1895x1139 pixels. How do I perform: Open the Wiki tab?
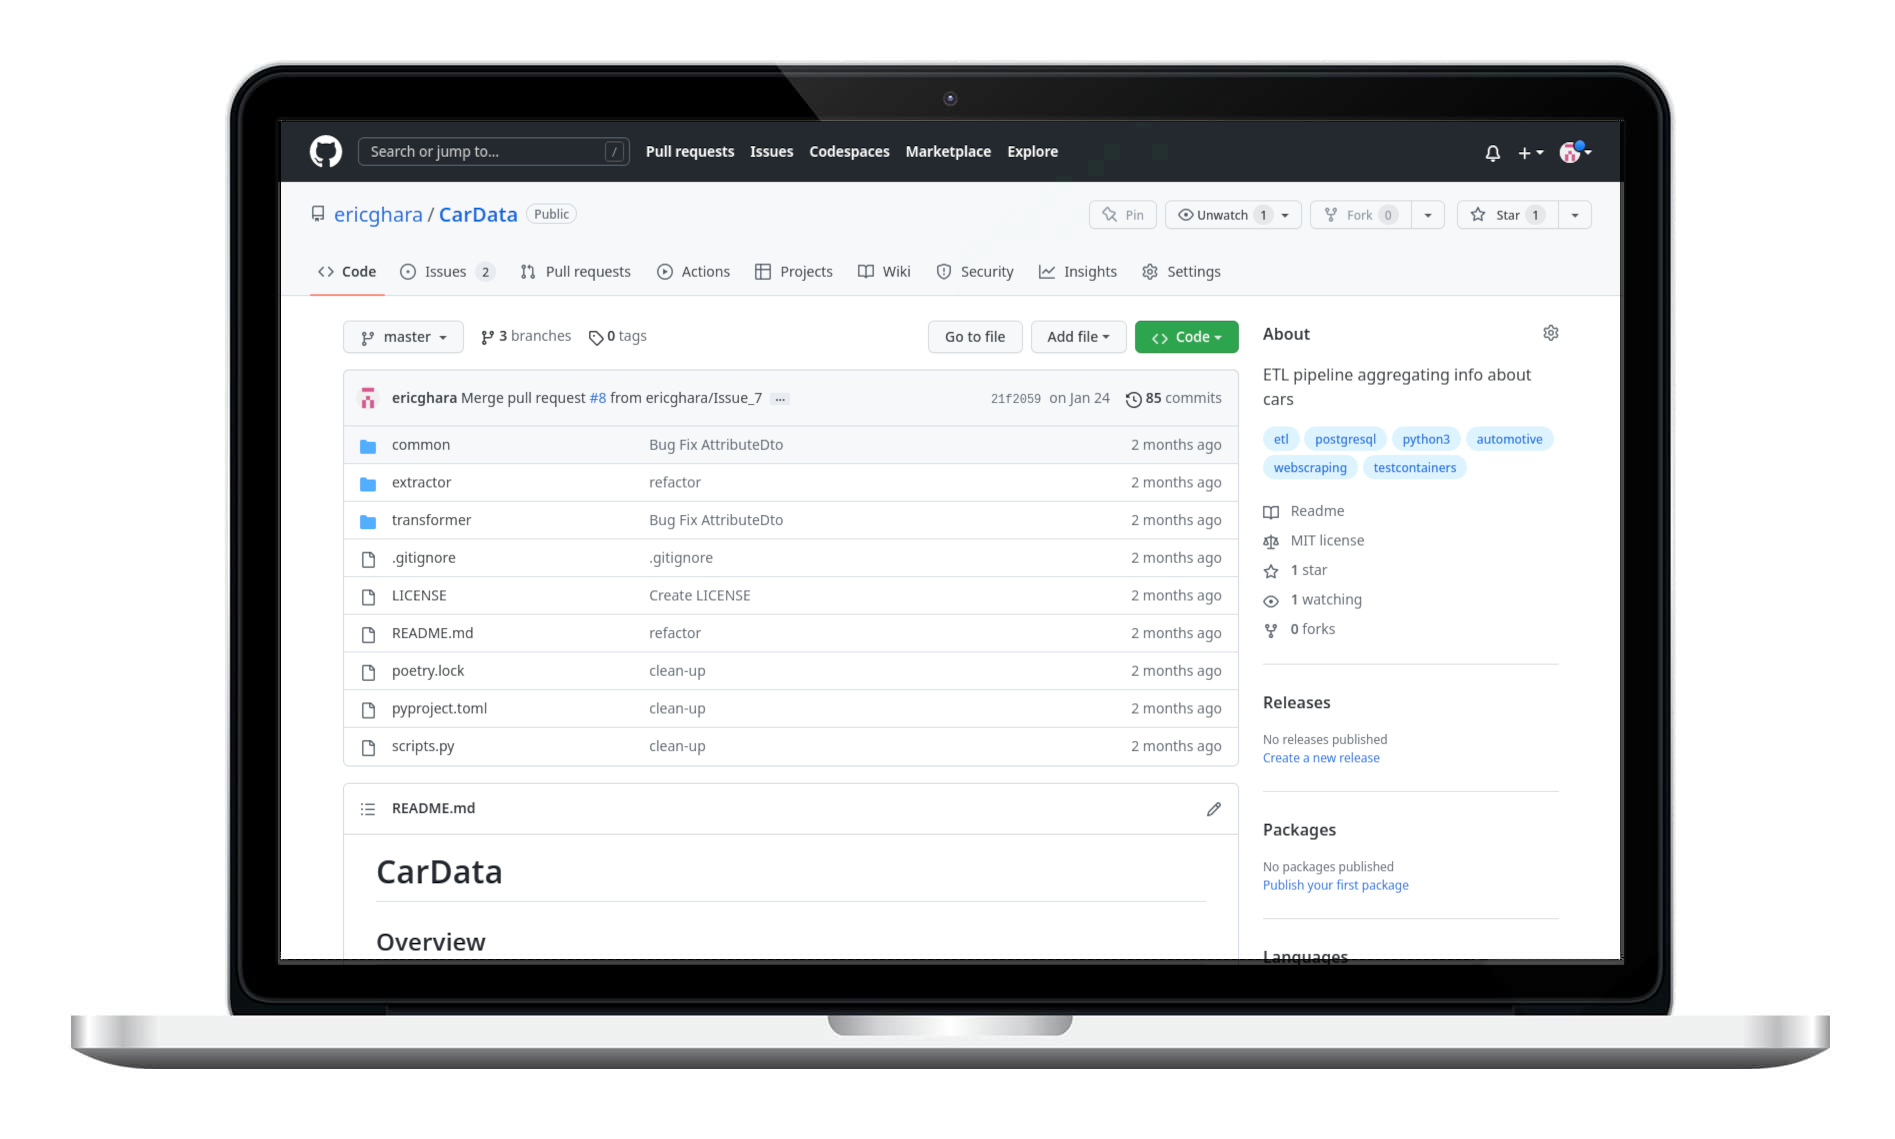point(885,272)
